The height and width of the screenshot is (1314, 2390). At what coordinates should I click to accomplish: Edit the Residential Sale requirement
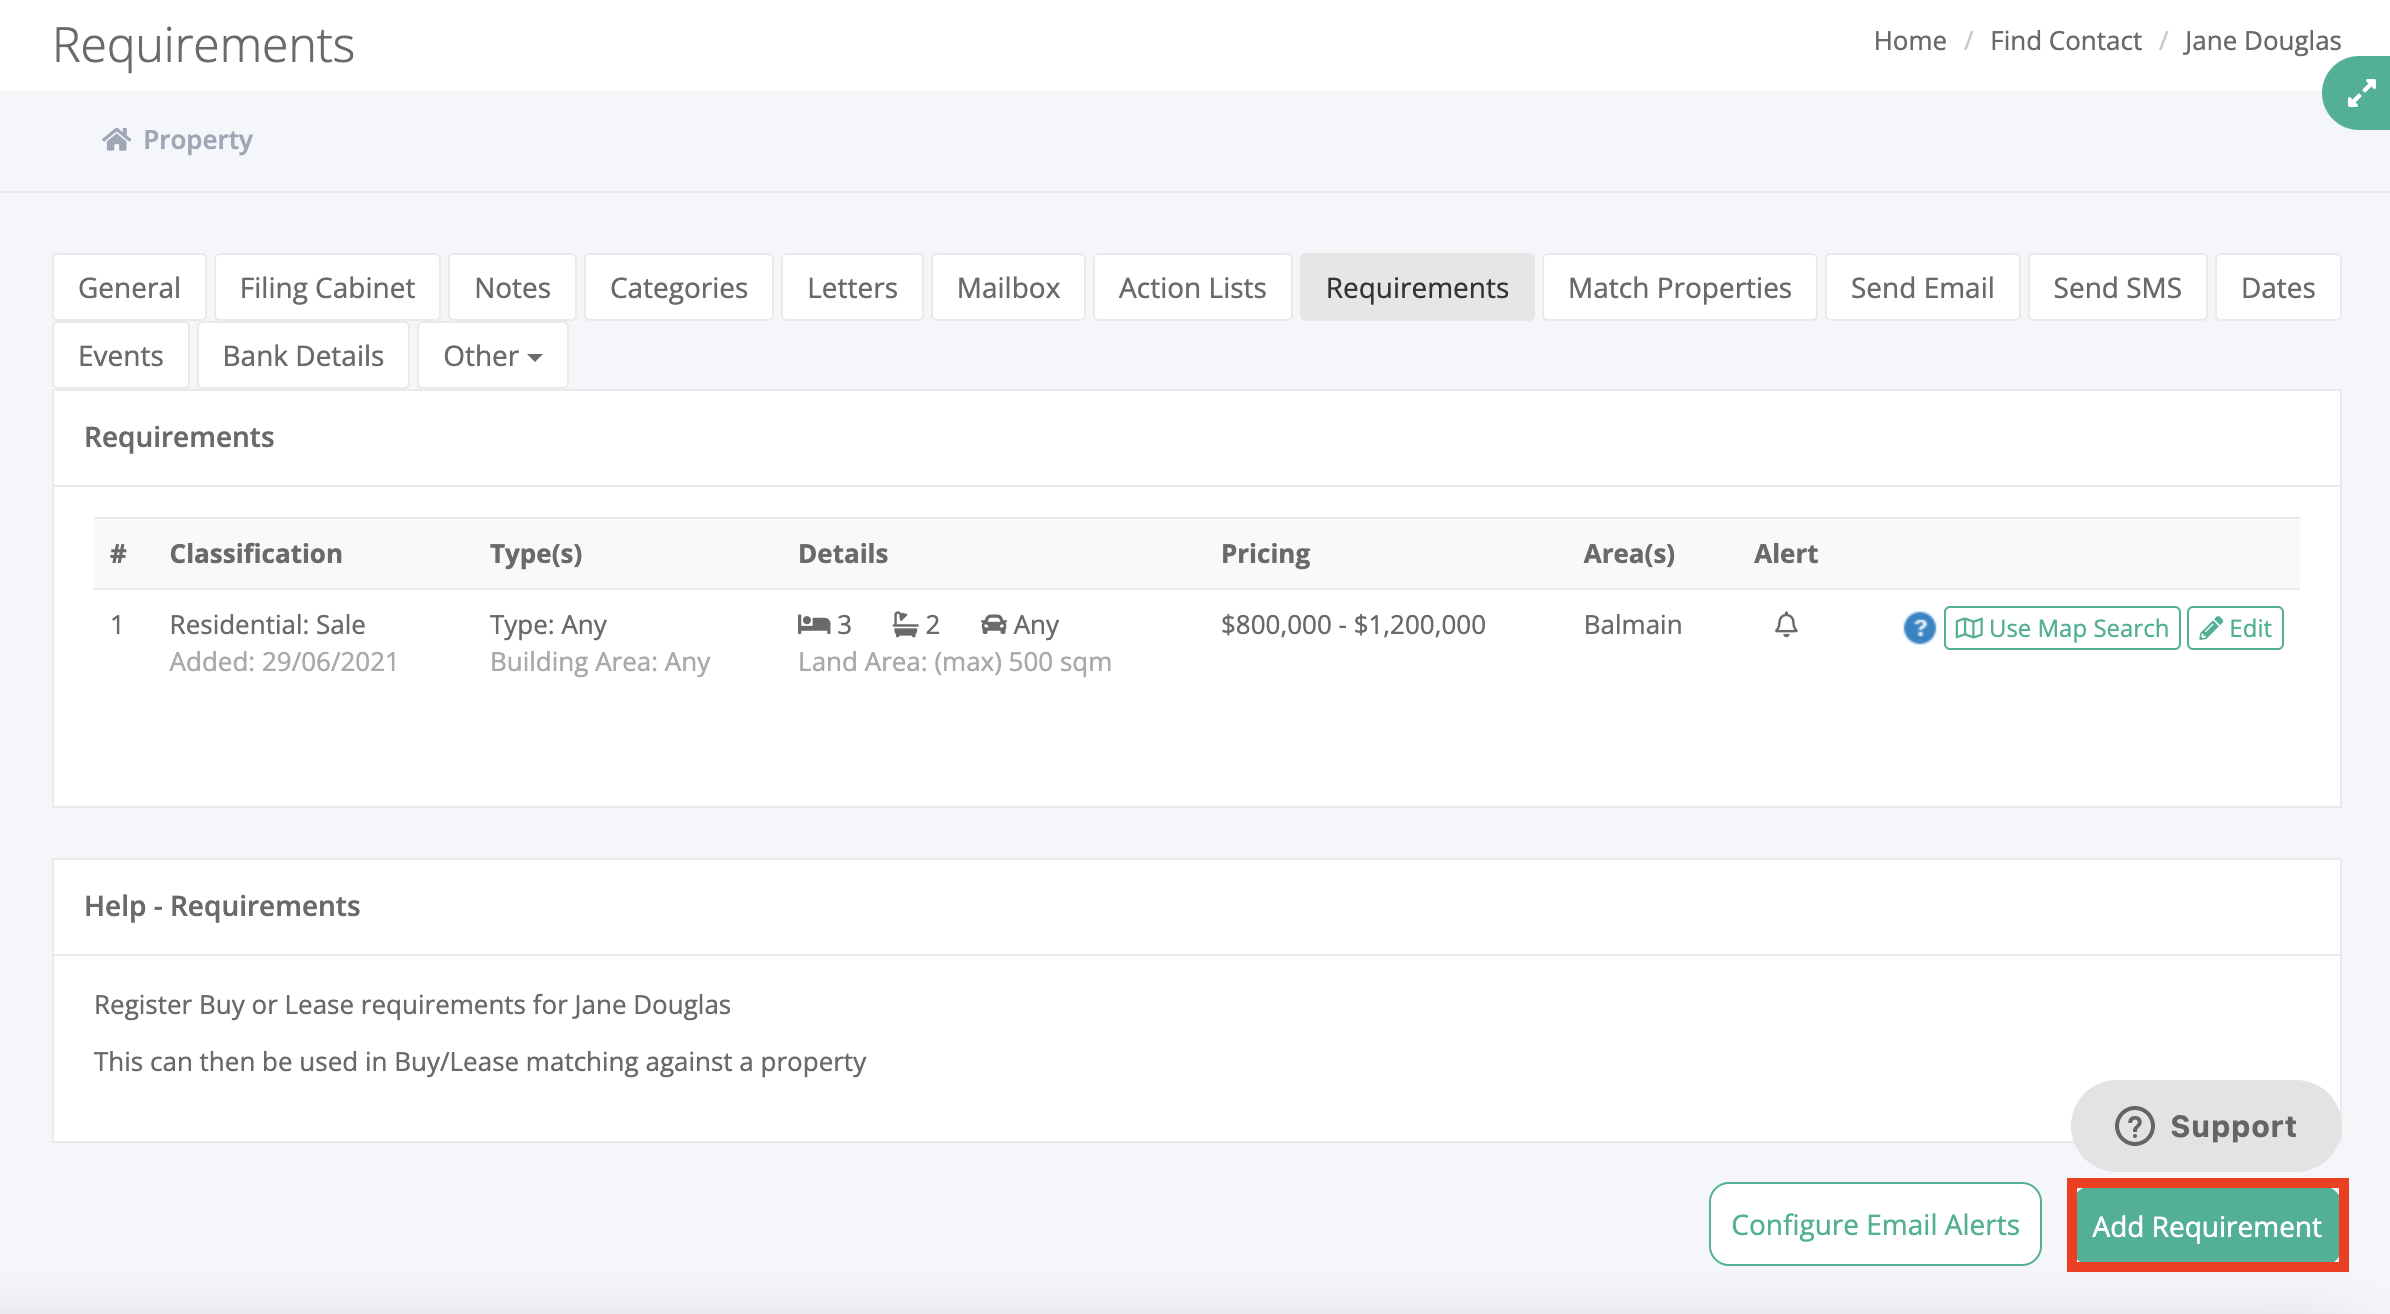pos(2235,628)
